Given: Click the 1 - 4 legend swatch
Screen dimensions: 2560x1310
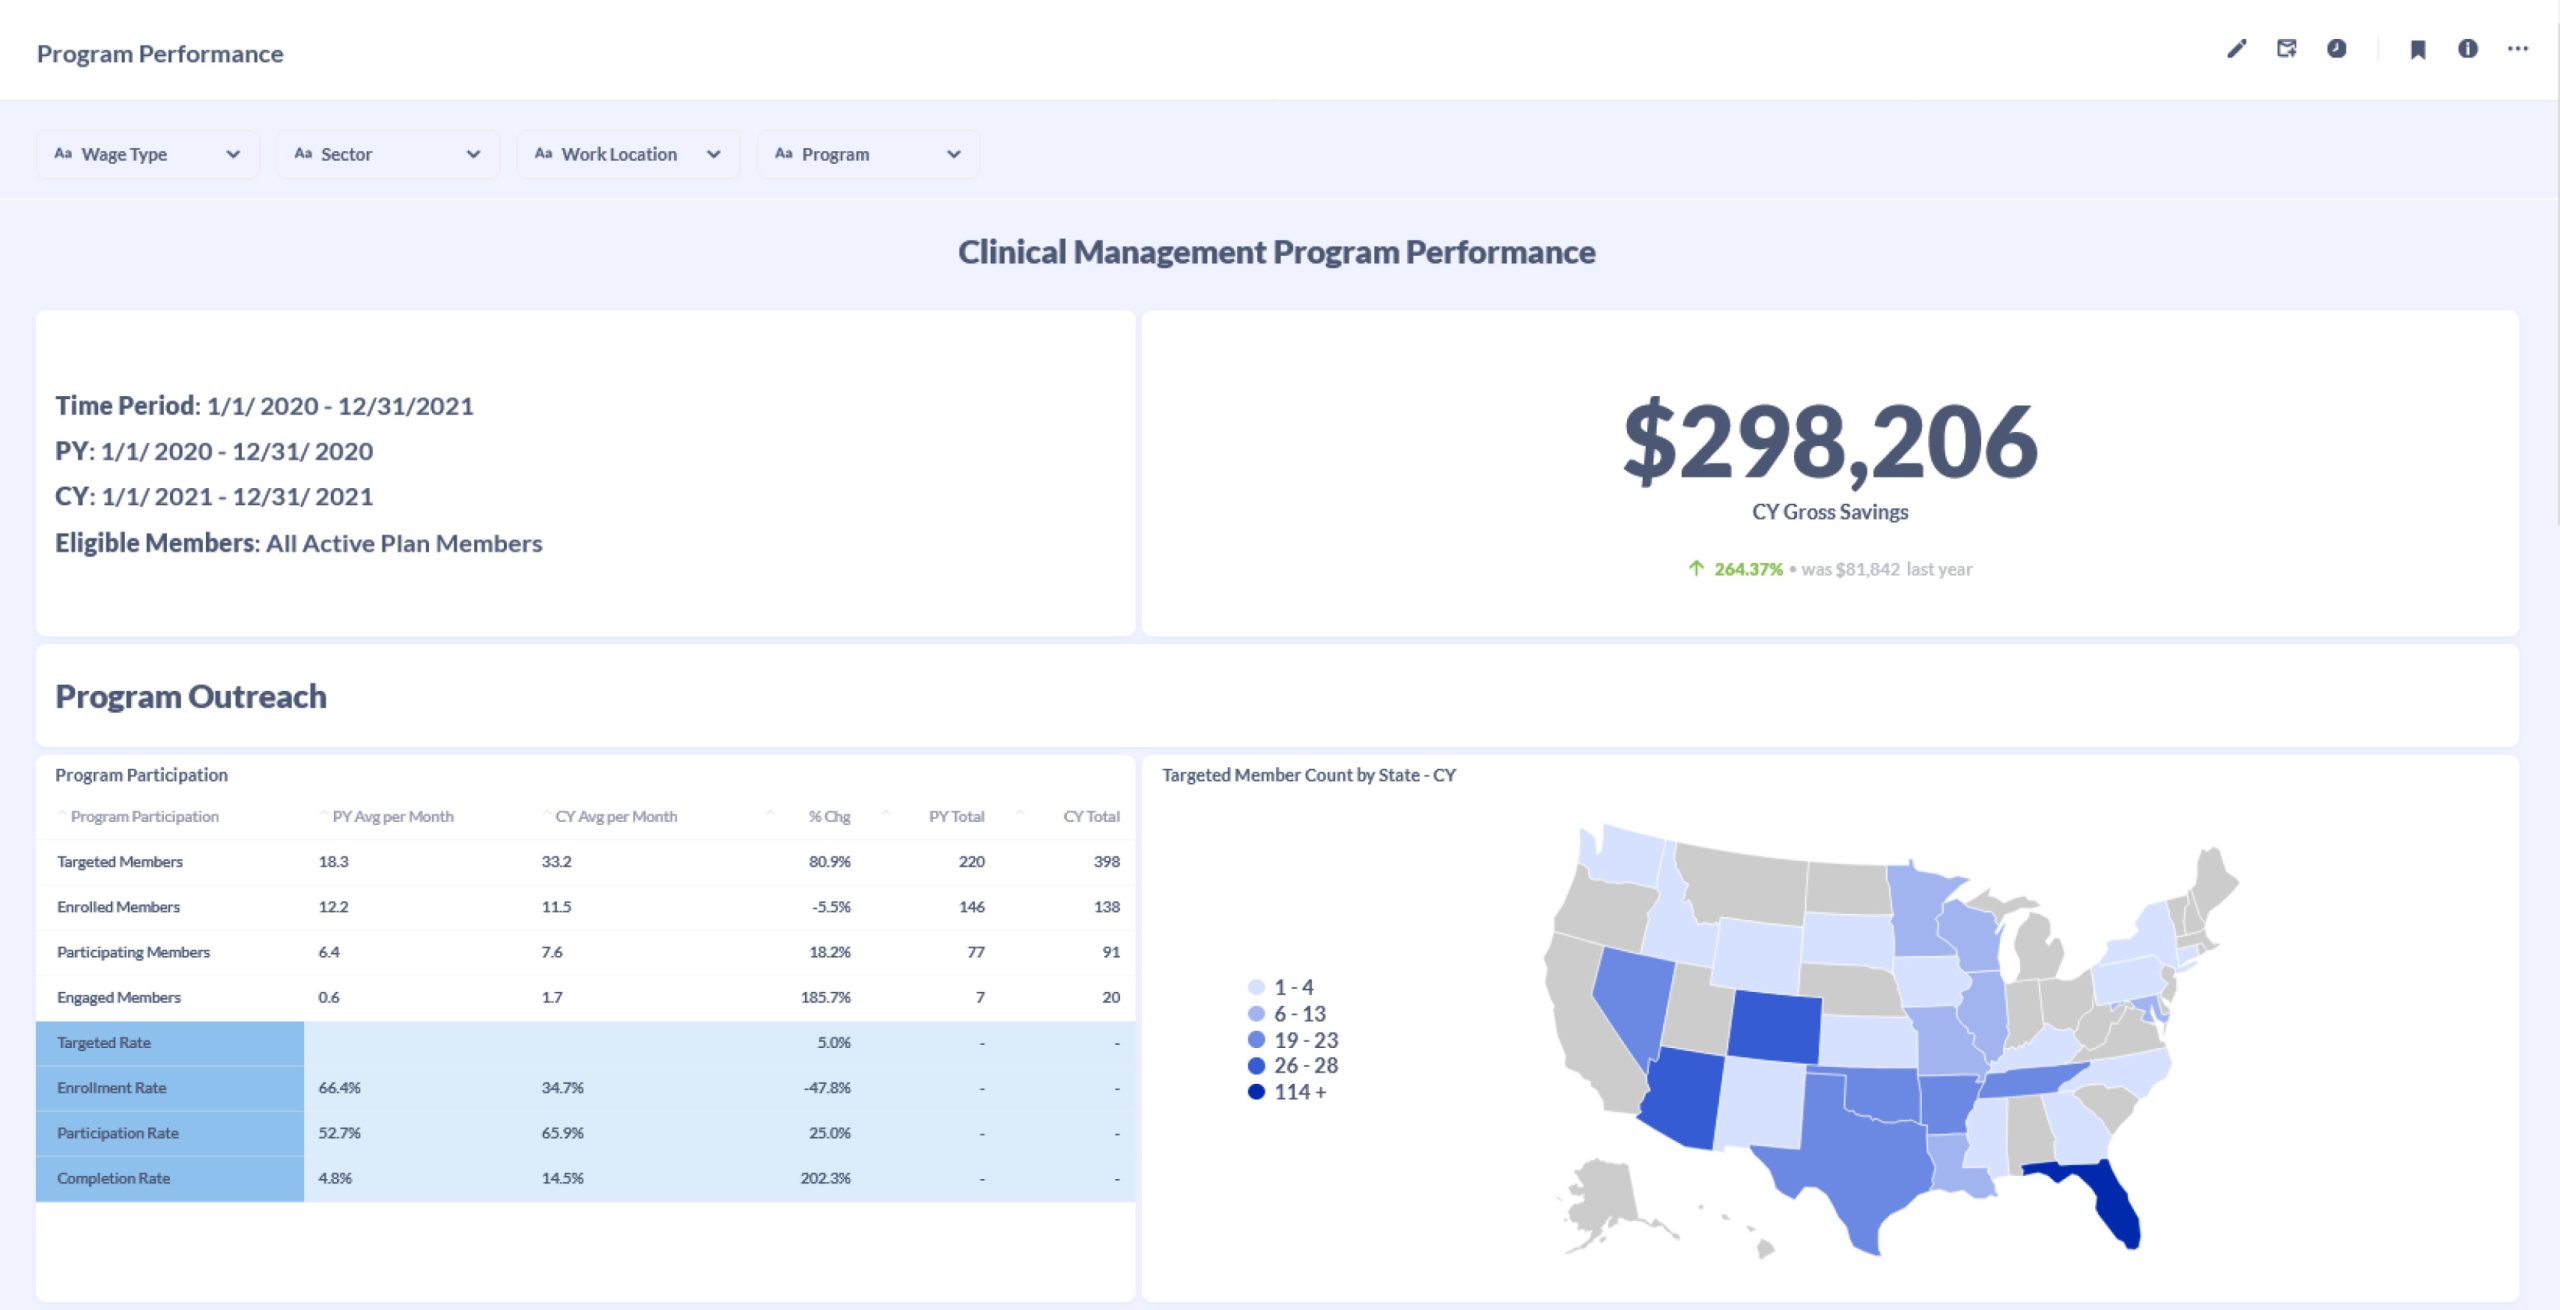Looking at the screenshot, I should 1257,987.
